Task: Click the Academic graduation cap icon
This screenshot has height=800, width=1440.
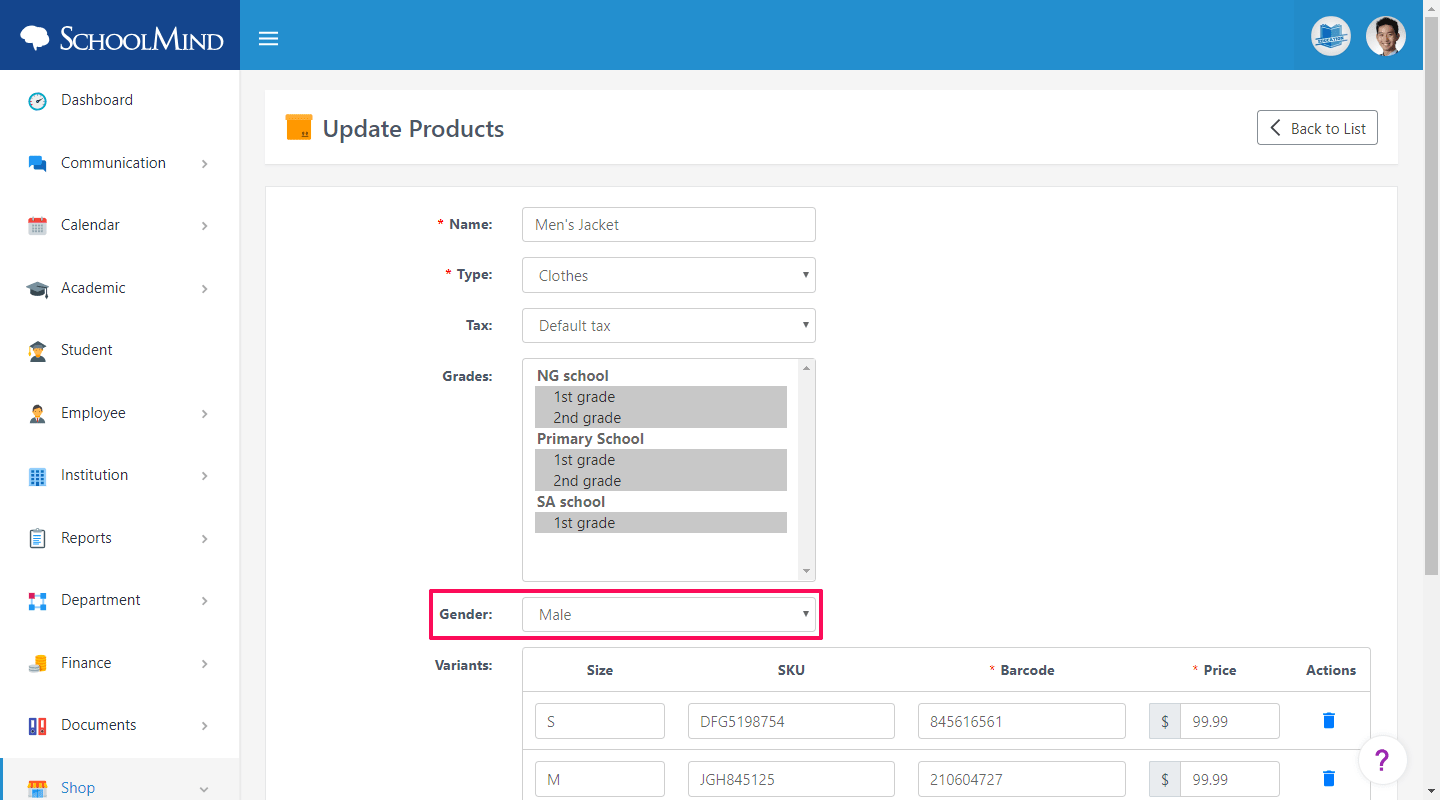Action: (37, 289)
